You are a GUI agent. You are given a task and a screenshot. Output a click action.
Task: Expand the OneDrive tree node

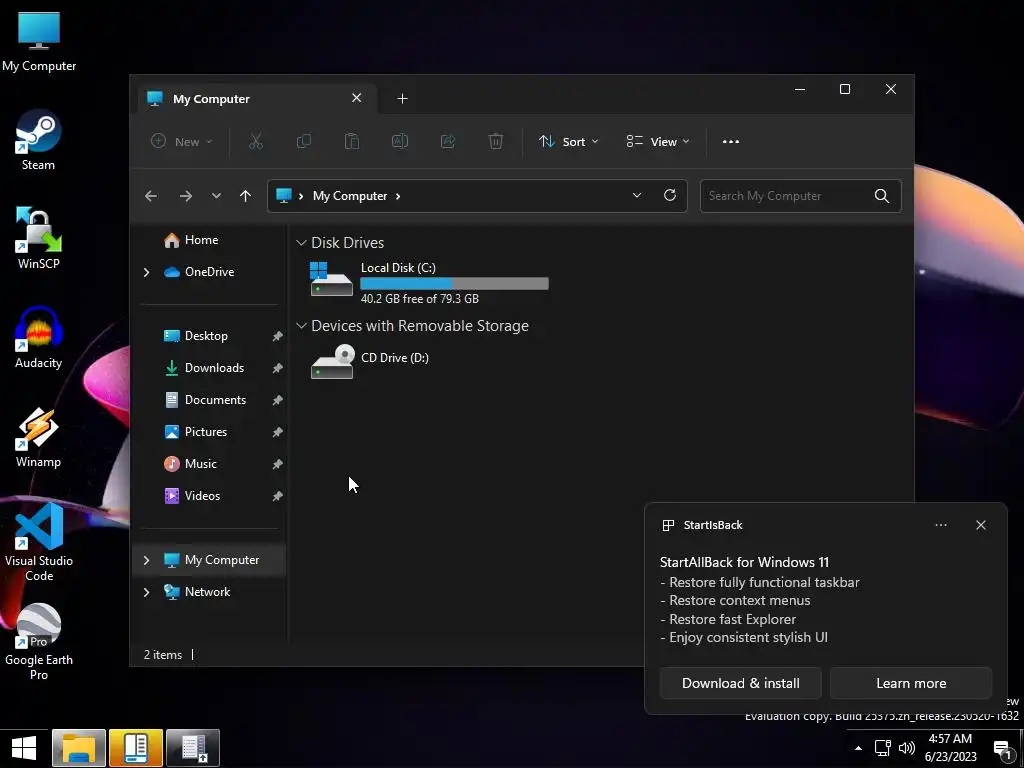pyautogui.click(x=146, y=272)
